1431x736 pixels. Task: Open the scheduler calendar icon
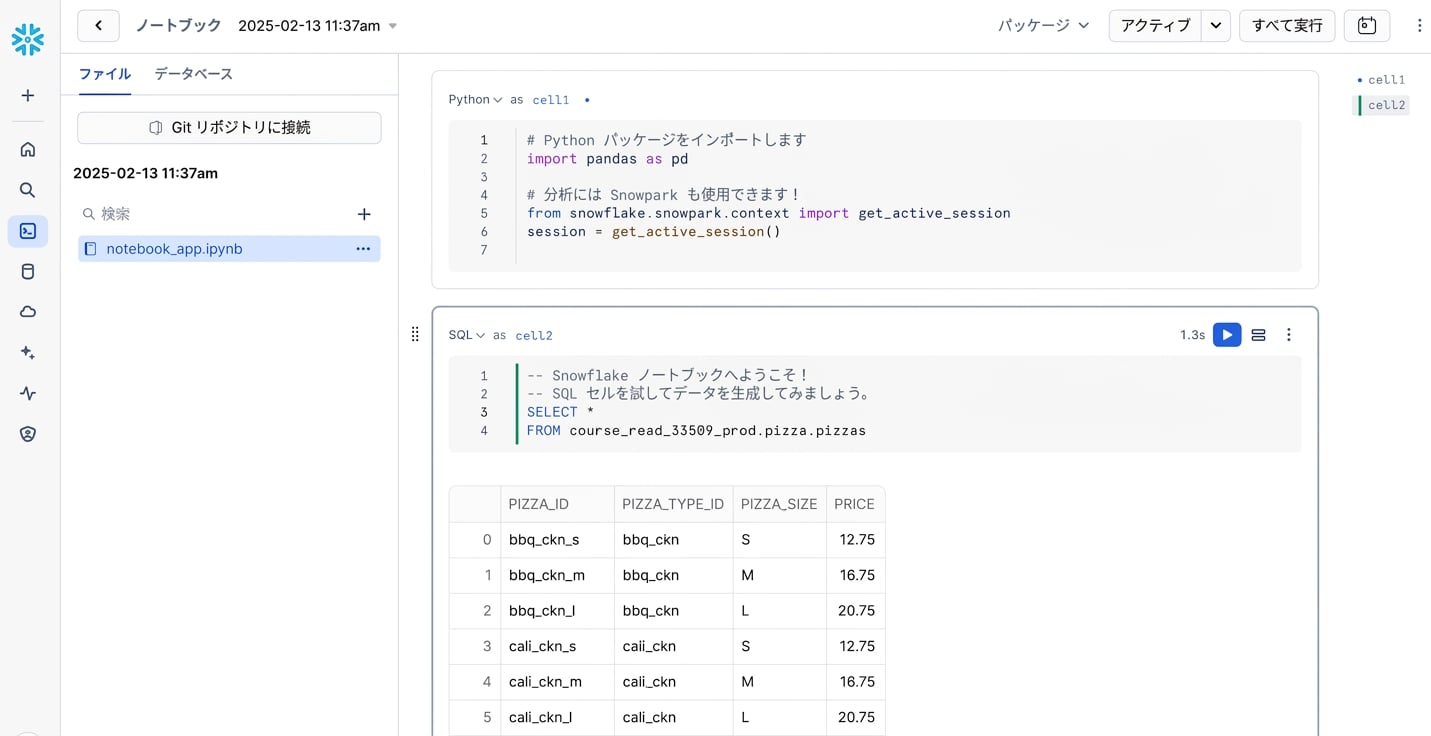1367,26
